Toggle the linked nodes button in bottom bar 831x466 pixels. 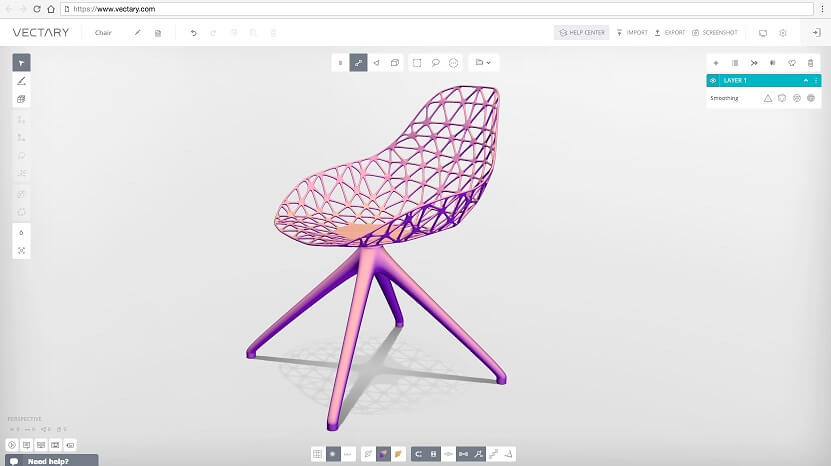click(x=463, y=454)
